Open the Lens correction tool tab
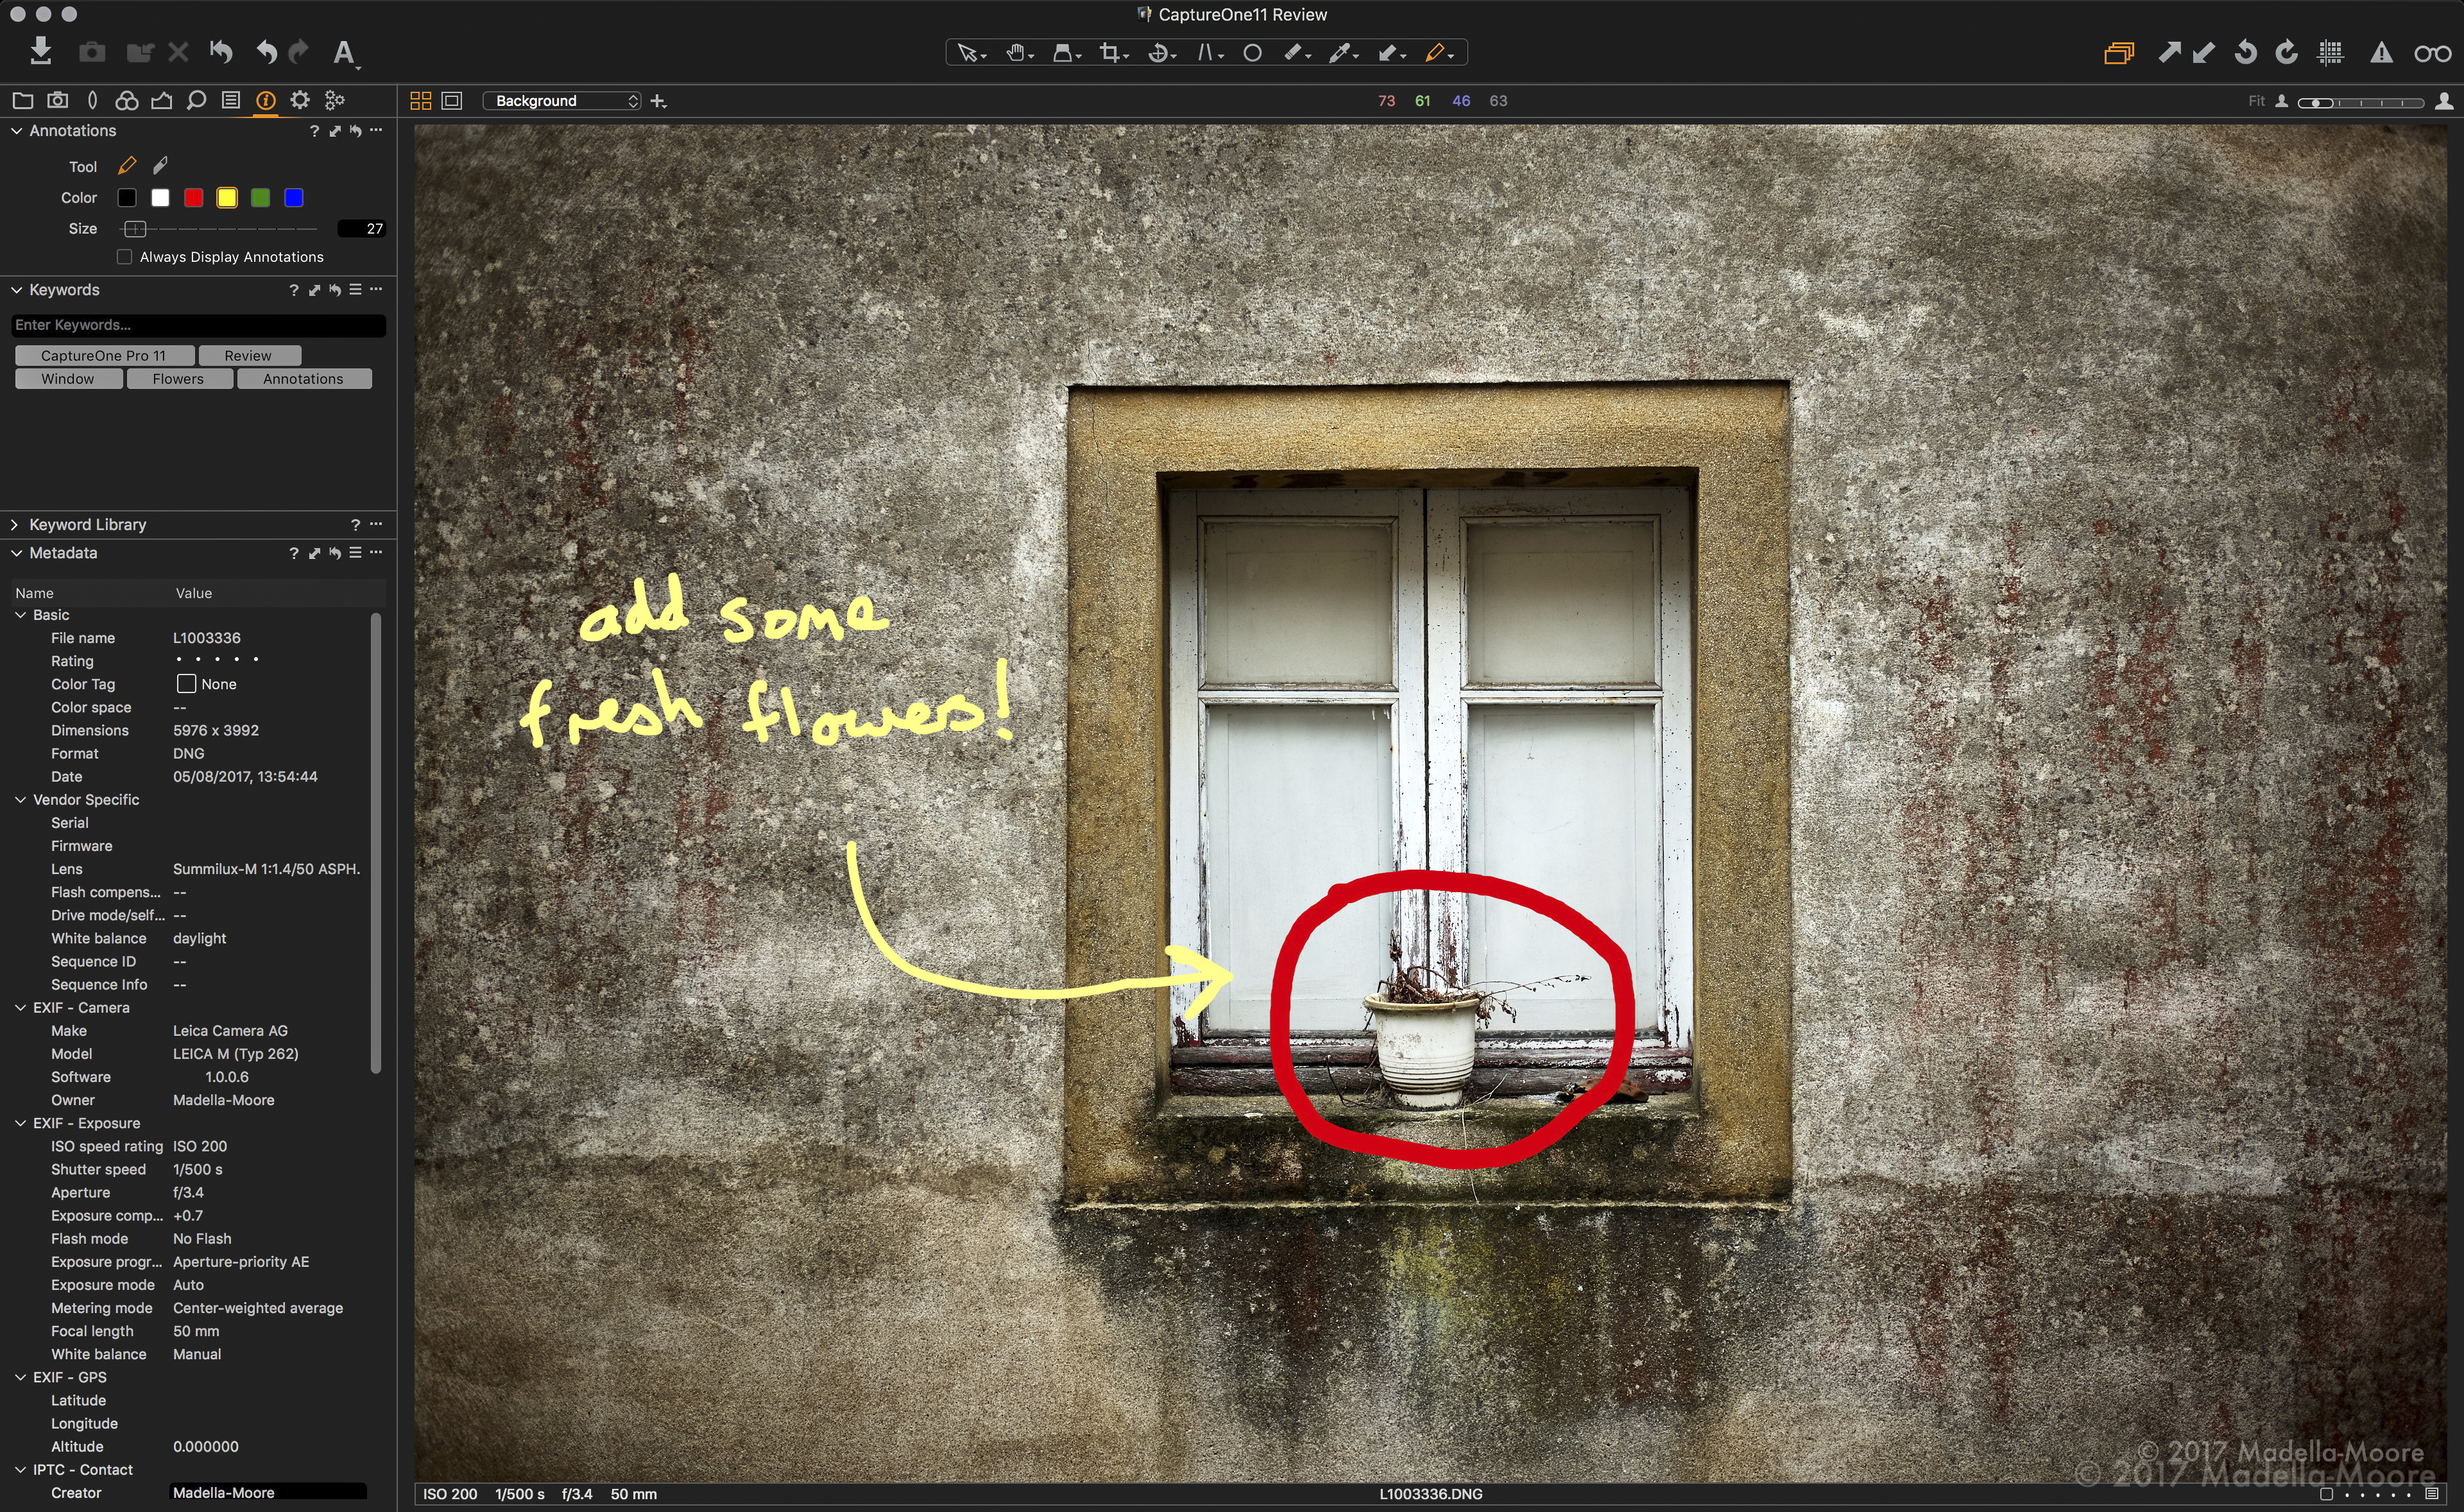This screenshot has width=2464, height=1512. click(x=93, y=100)
